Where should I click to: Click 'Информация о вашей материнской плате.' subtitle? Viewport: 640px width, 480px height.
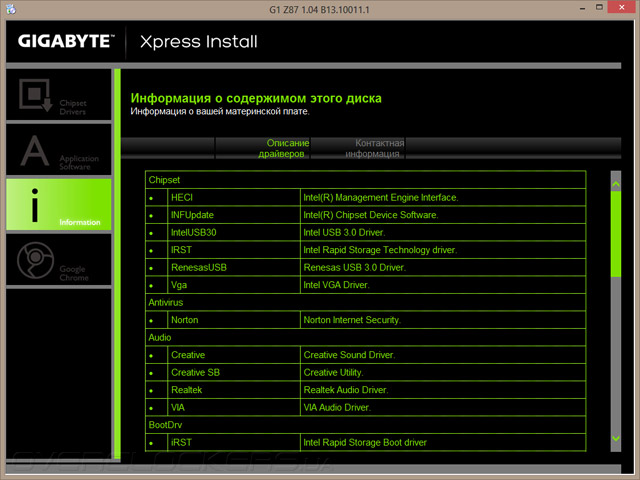[x=220, y=111]
